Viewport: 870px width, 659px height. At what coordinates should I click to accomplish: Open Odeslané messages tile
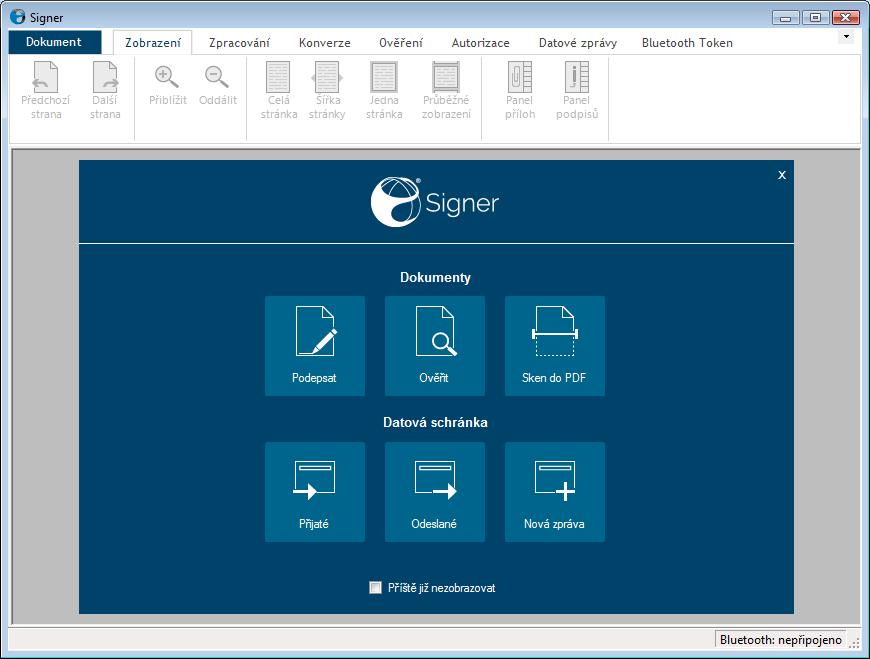click(434, 491)
